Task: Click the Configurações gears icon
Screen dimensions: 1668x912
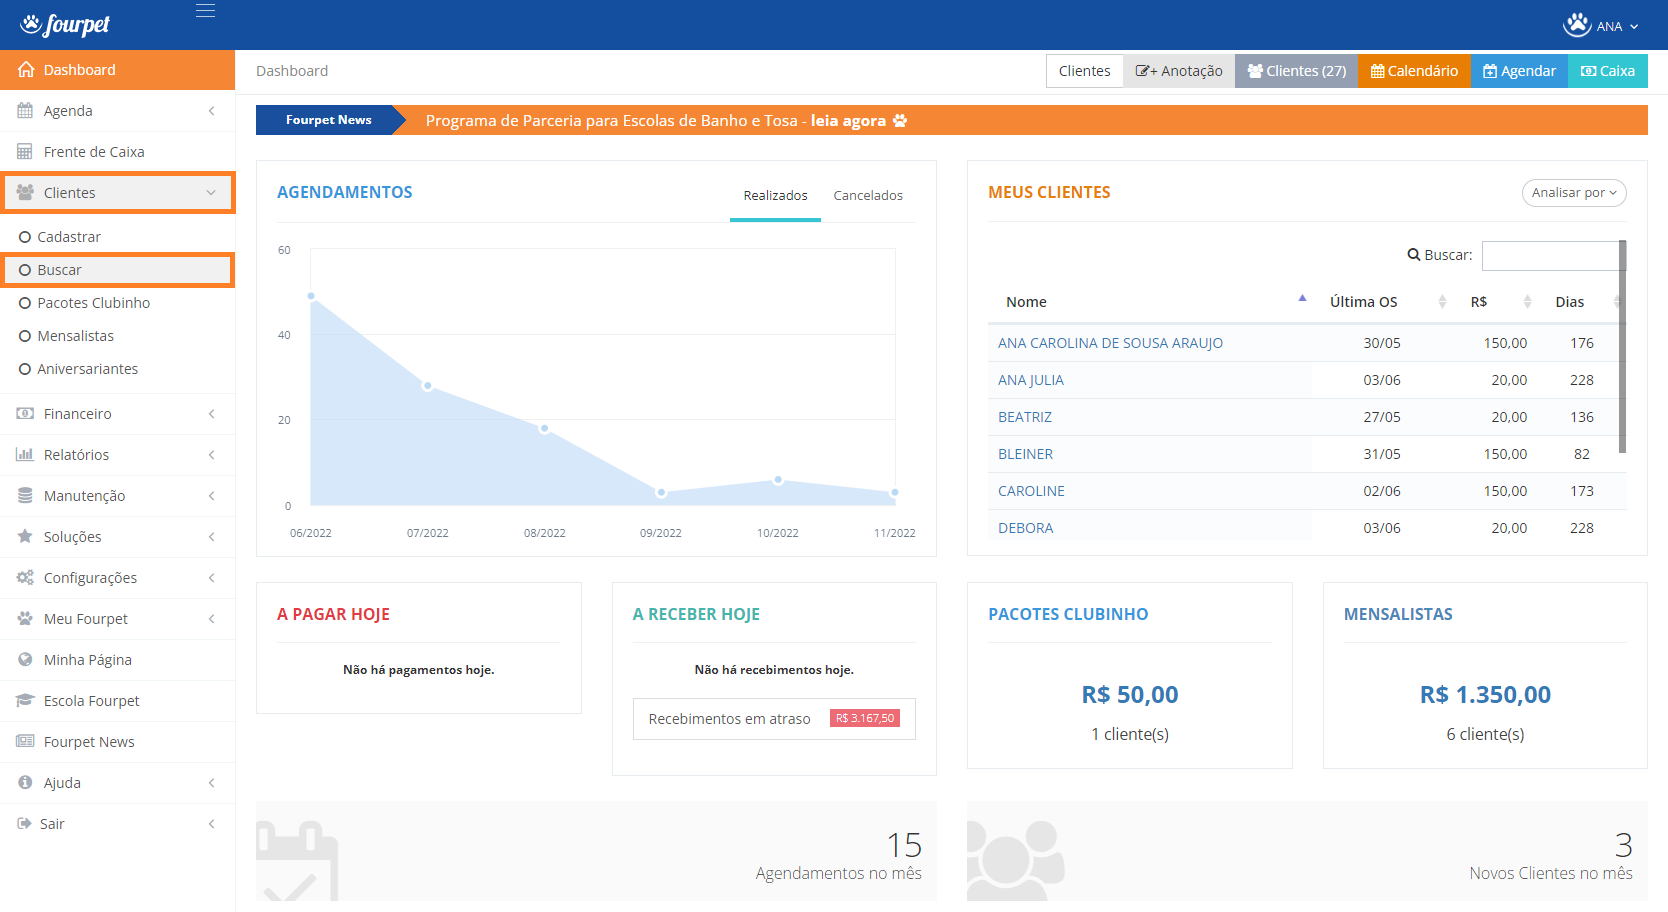Action: pos(25,578)
